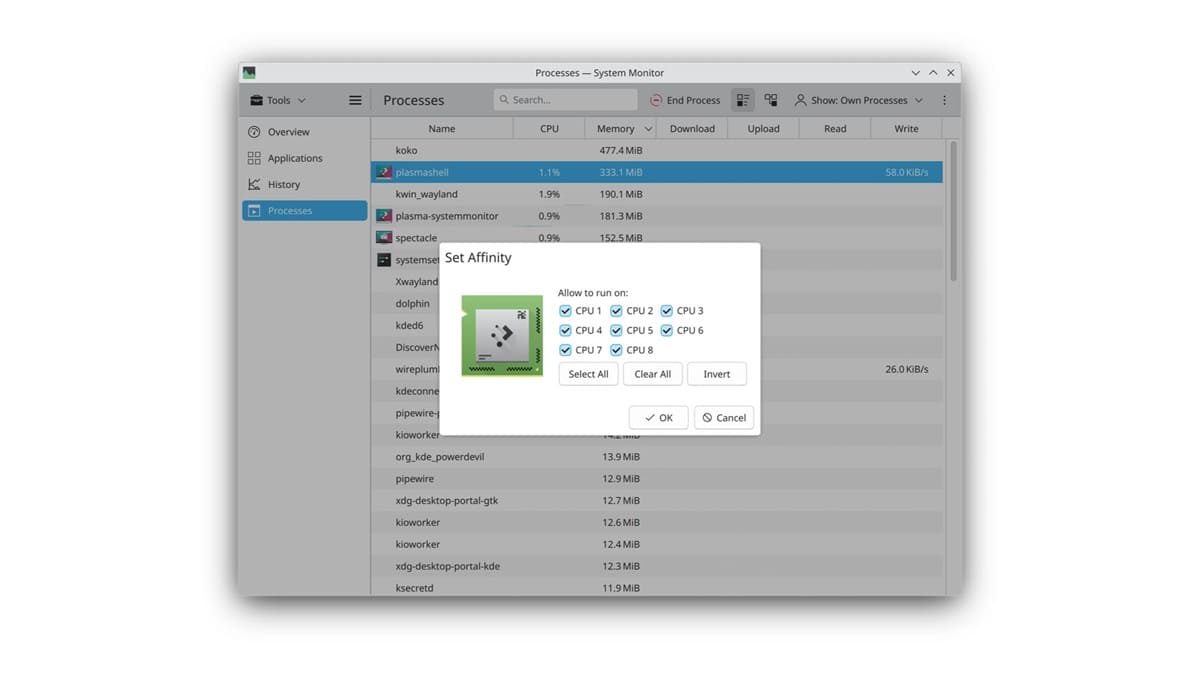
Task: Click the plasmashell process icon
Action: 383,173
